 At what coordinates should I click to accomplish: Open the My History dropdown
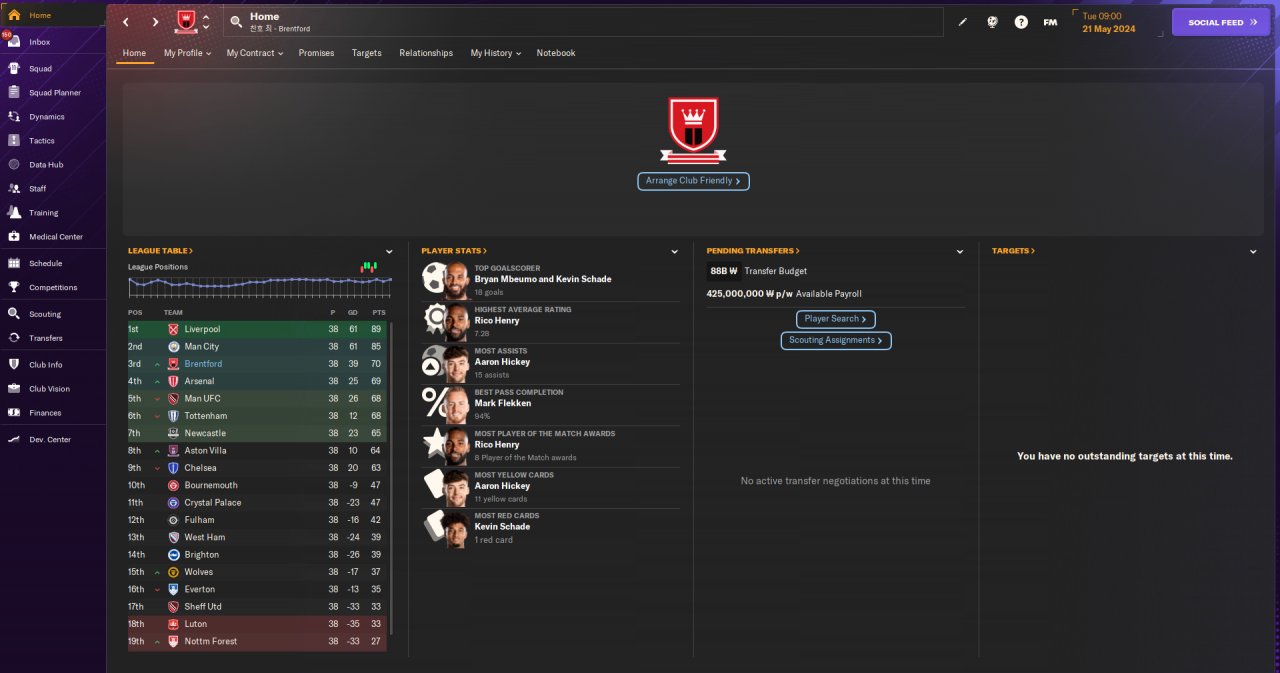495,53
